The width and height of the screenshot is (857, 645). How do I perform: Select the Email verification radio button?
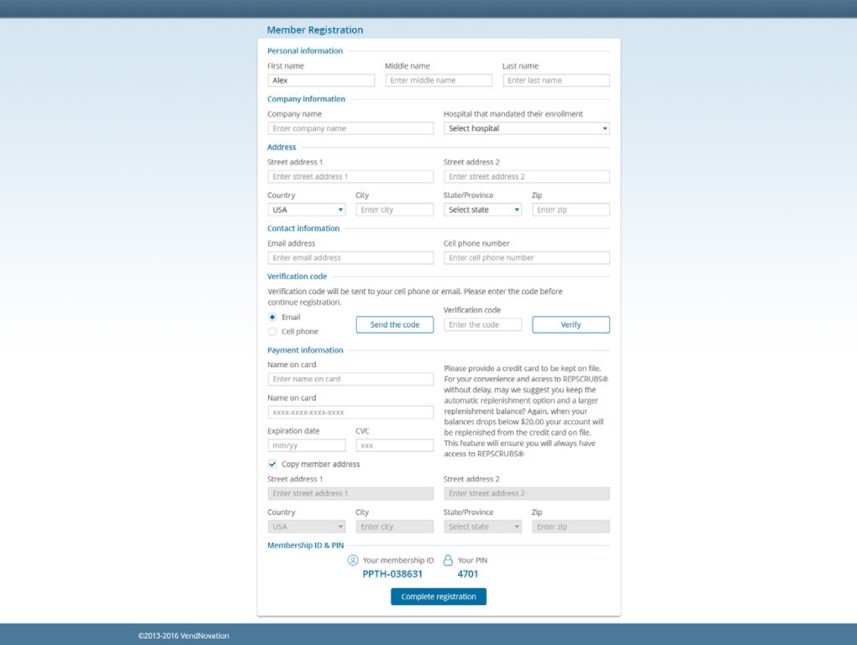pos(273,317)
